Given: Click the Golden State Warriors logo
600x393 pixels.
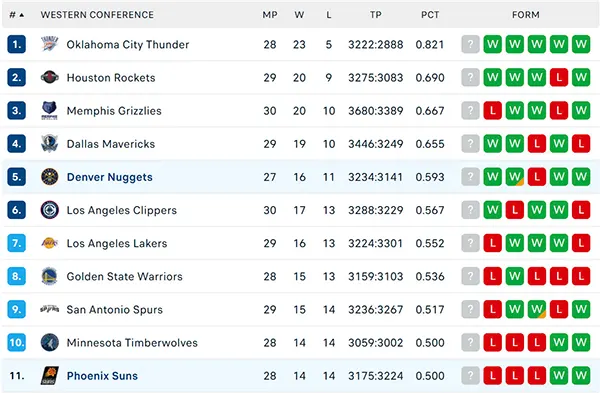Looking at the screenshot, I should click(50, 276).
